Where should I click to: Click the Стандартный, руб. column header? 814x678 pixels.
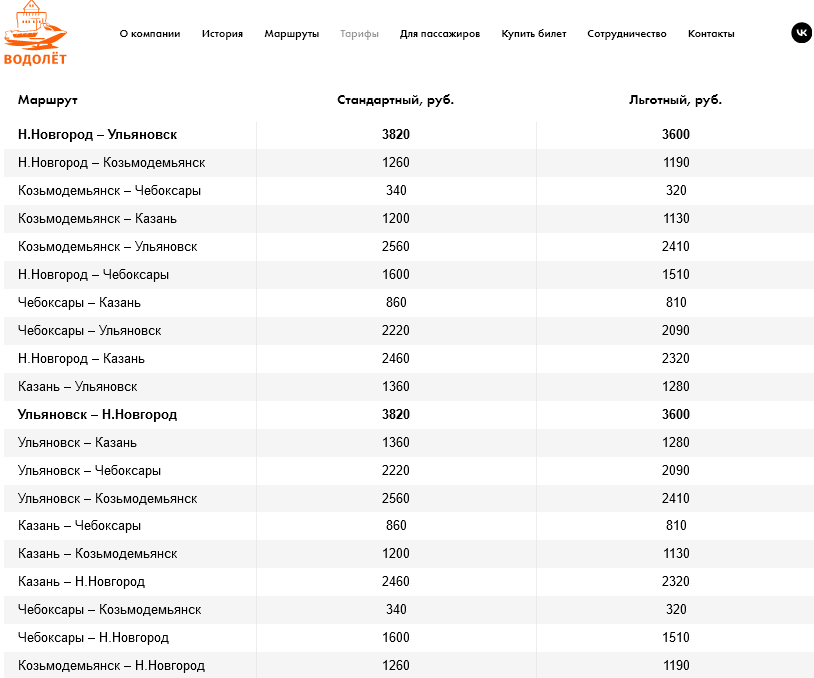(396, 100)
